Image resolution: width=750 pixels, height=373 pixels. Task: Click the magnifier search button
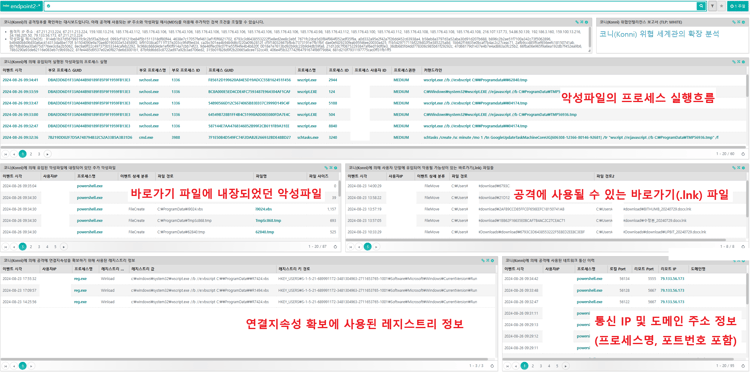pyautogui.click(x=701, y=6)
